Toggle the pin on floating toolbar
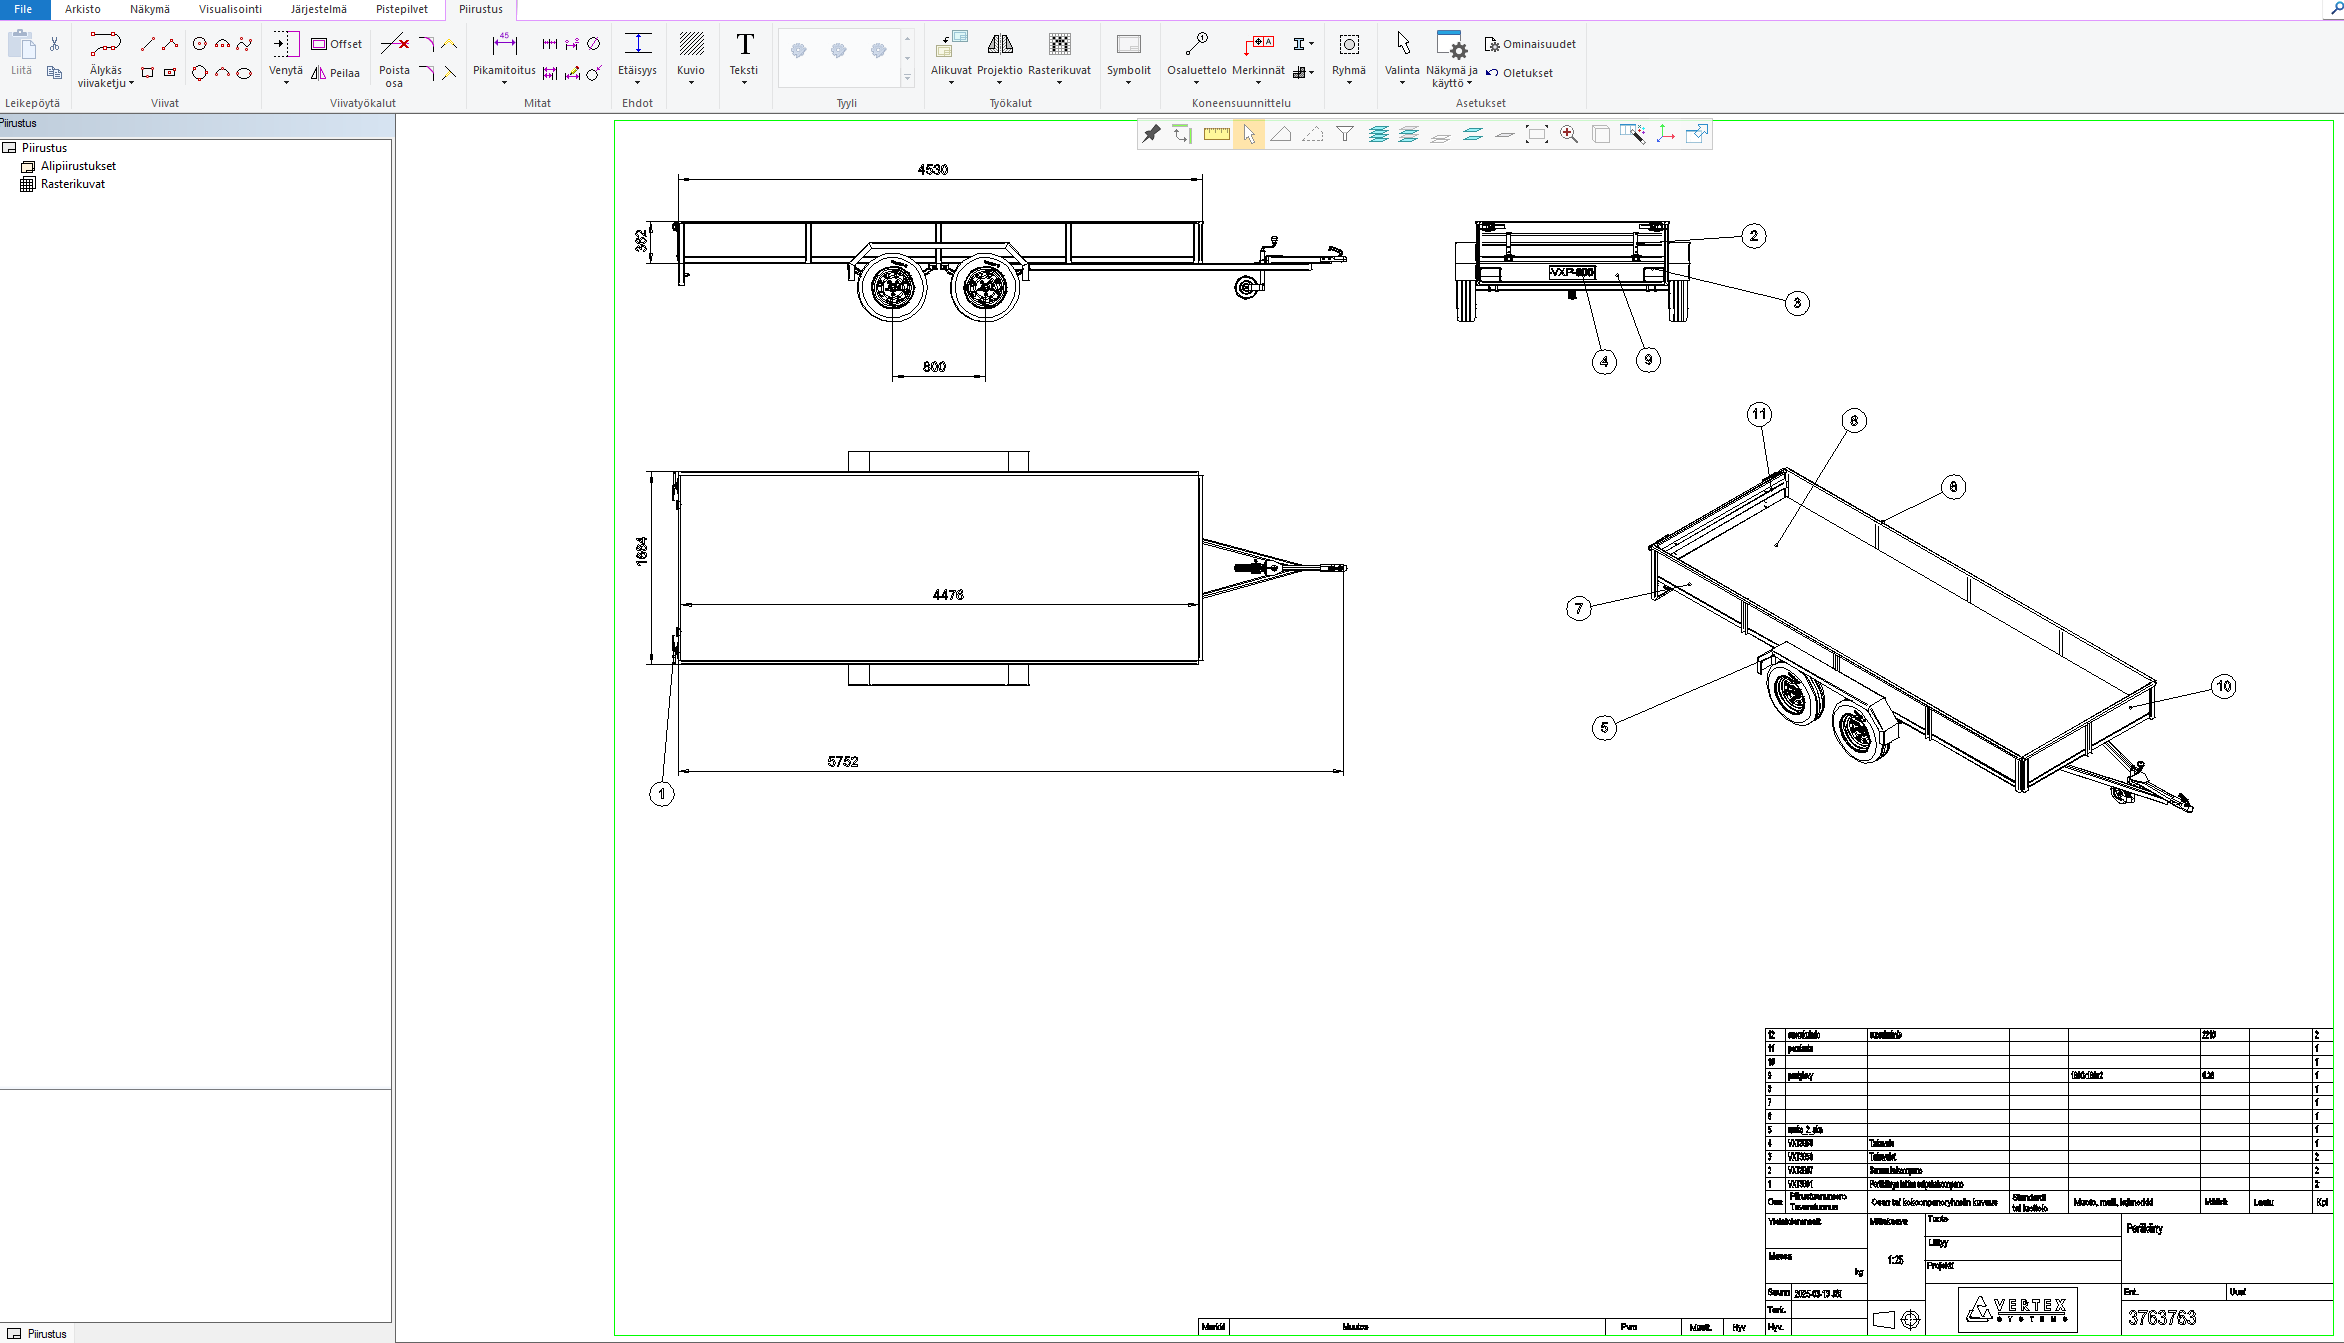This screenshot has width=2344, height=1343. point(1152,134)
